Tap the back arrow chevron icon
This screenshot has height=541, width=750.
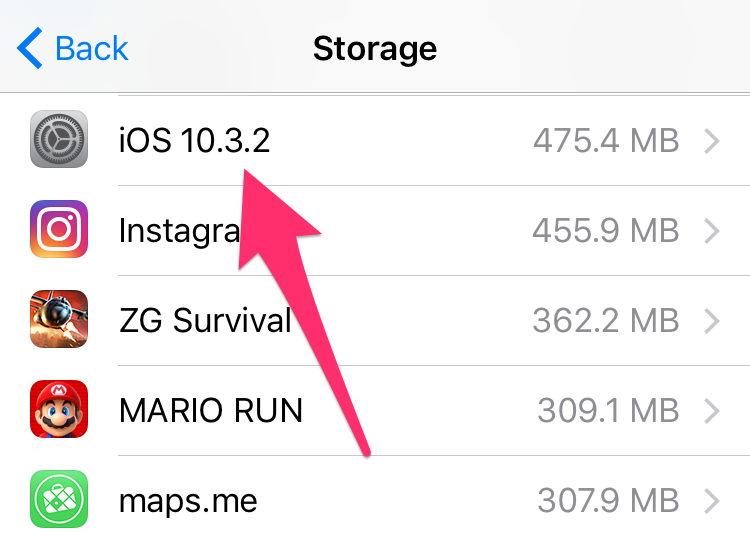click(x=31, y=48)
